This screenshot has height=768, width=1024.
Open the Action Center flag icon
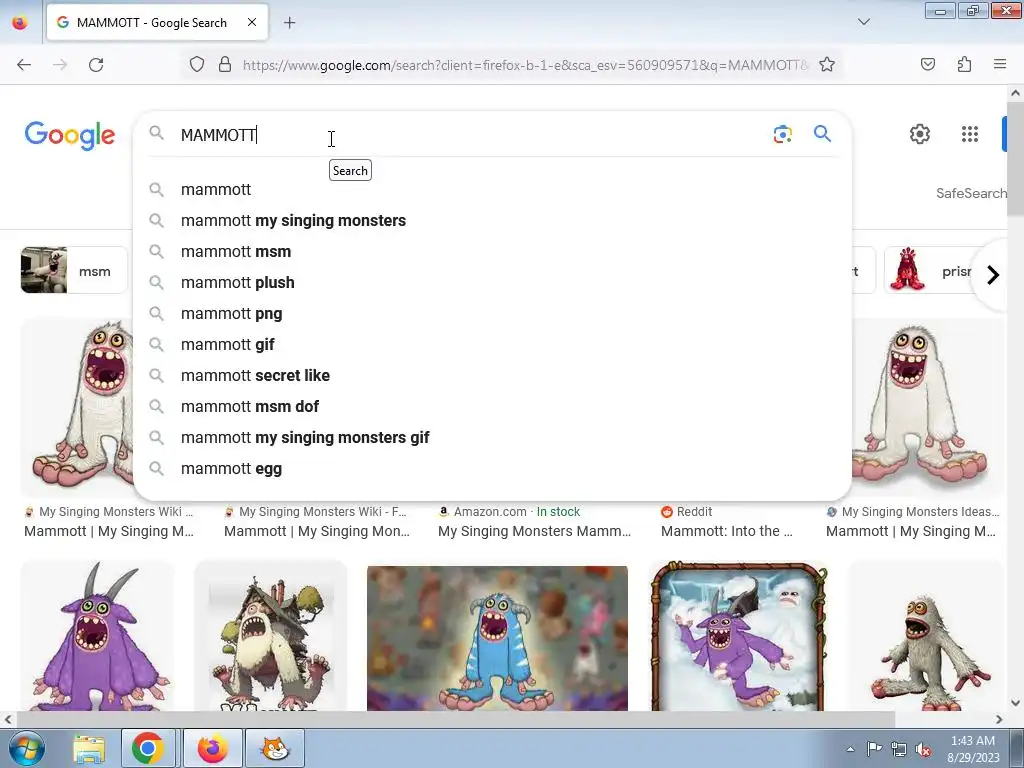pyautogui.click(x=874, y=749)
